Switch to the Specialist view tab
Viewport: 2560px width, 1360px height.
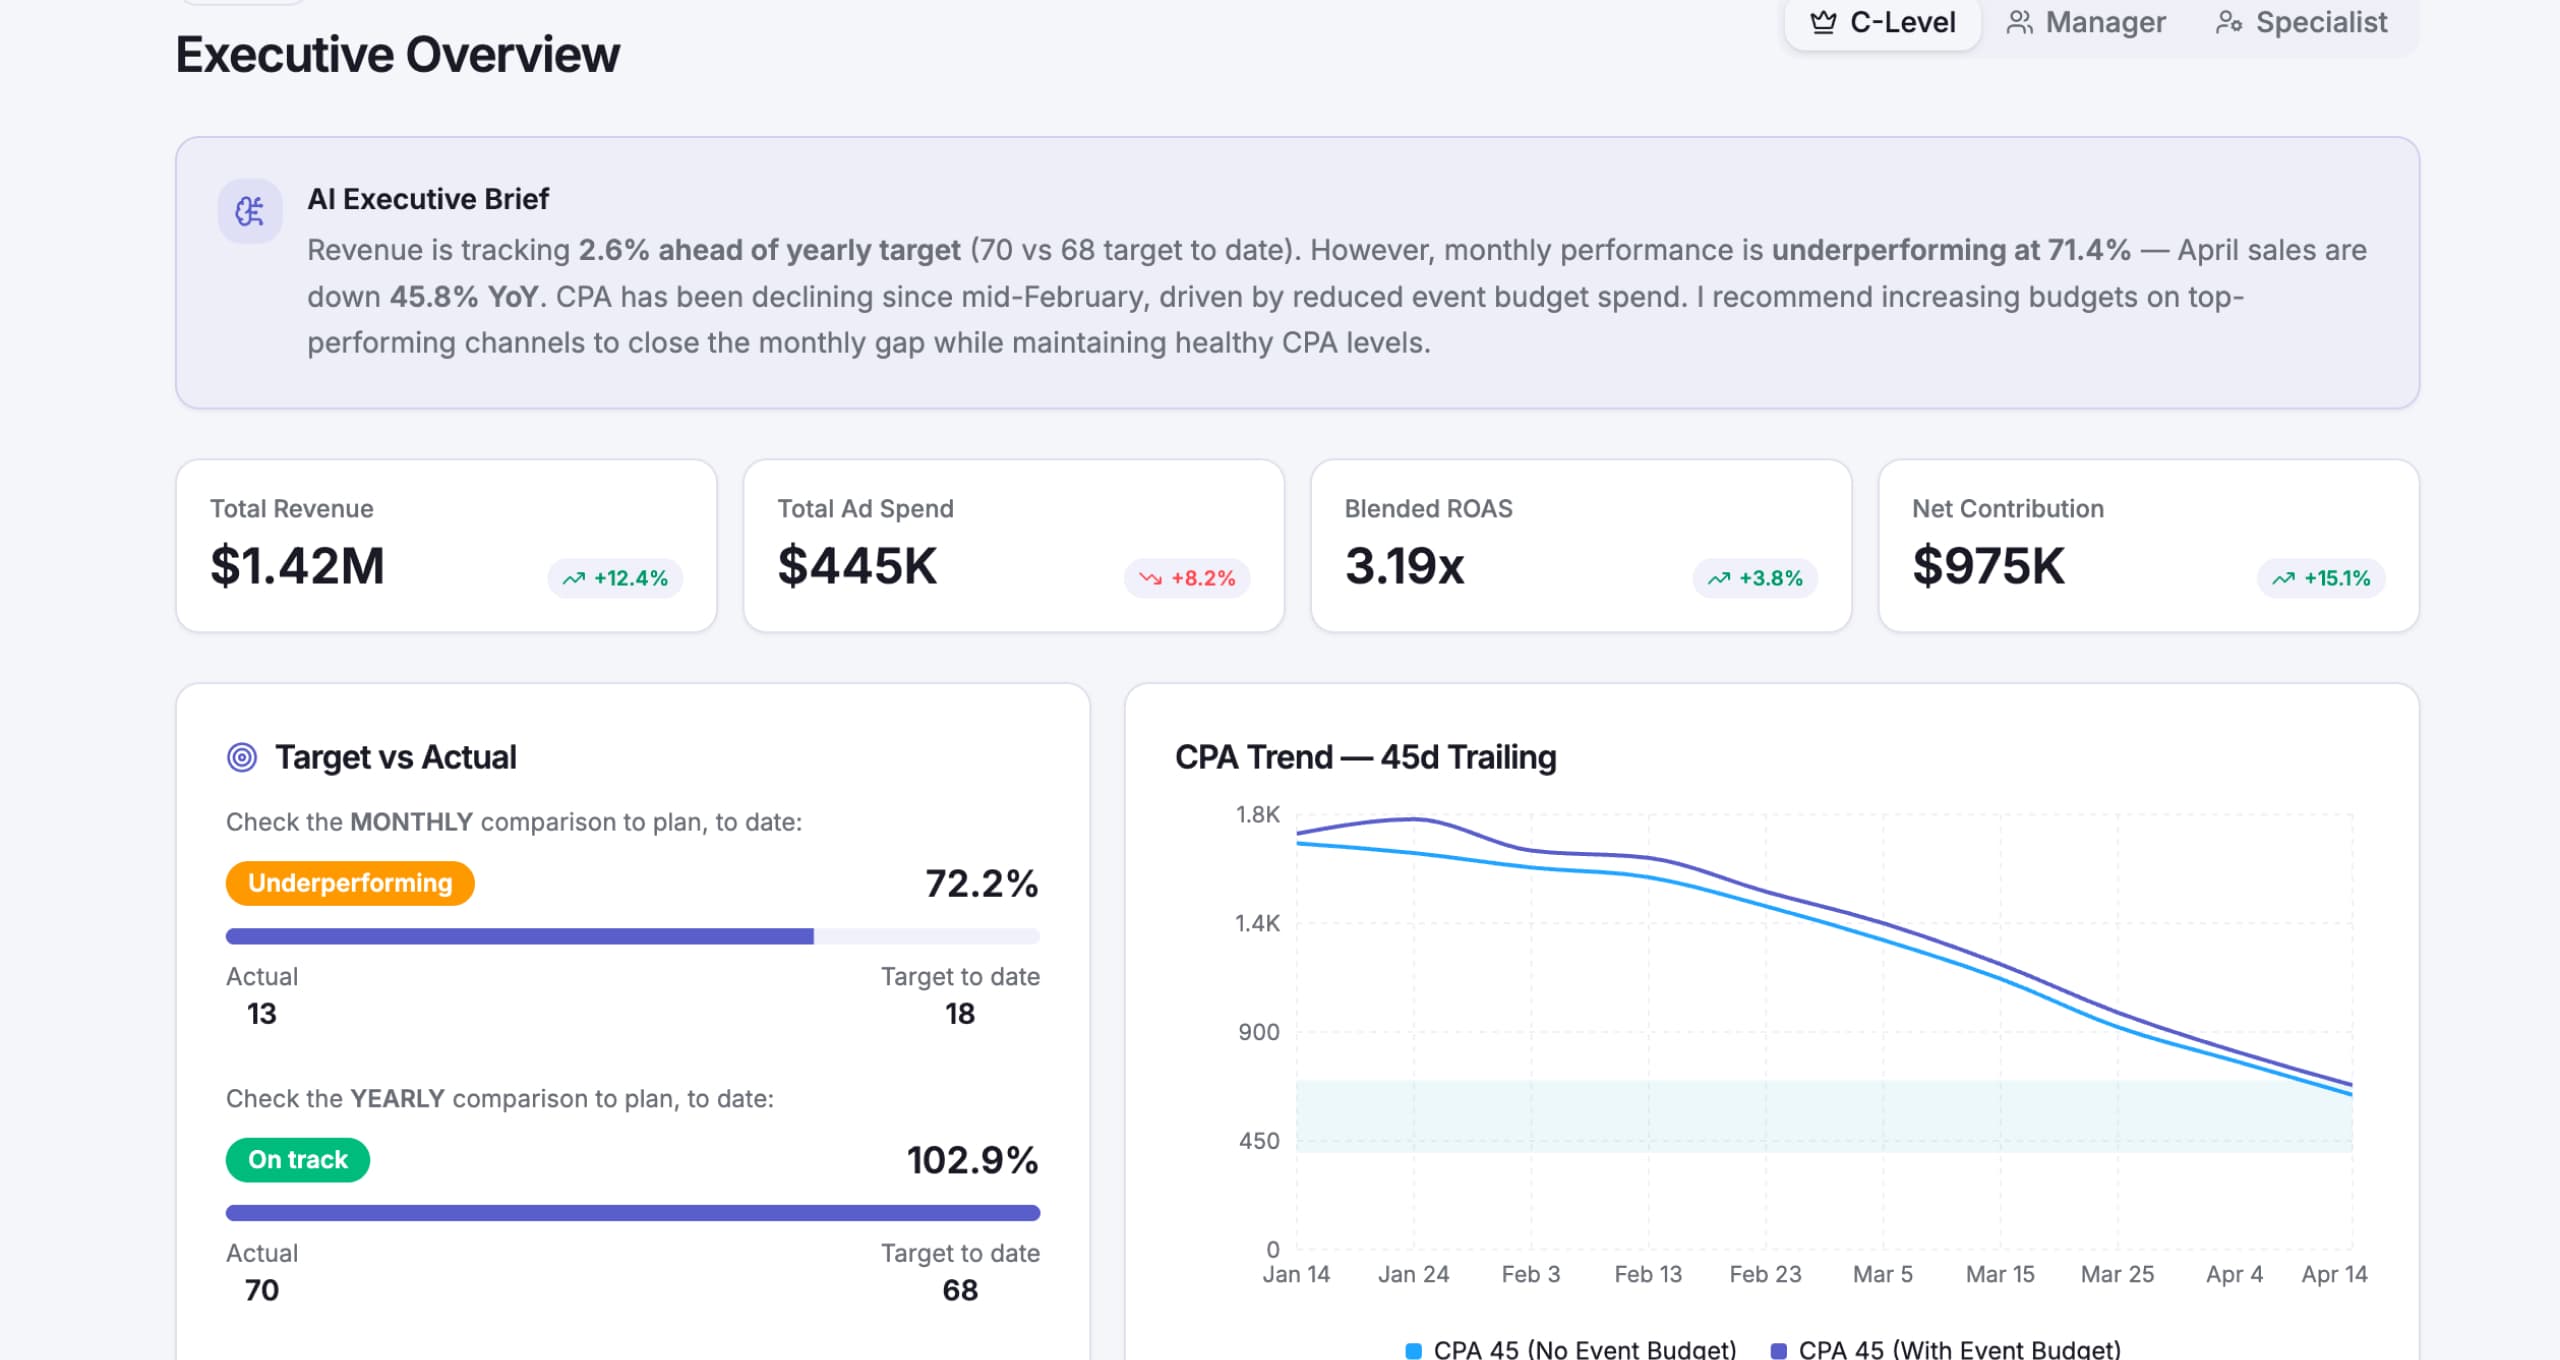[x=2301, y=22]
